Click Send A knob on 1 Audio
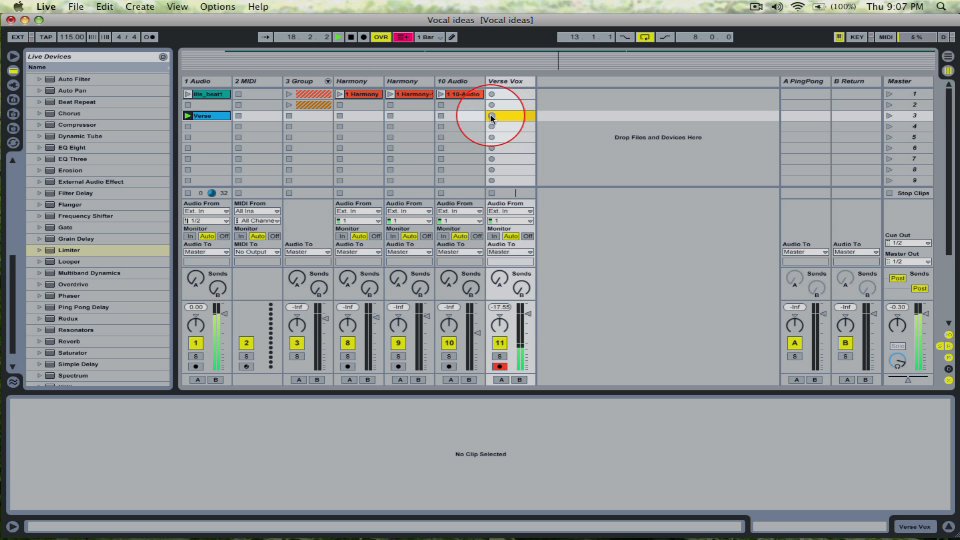Screen dimensions: 960x540 (x=195, y=279)
